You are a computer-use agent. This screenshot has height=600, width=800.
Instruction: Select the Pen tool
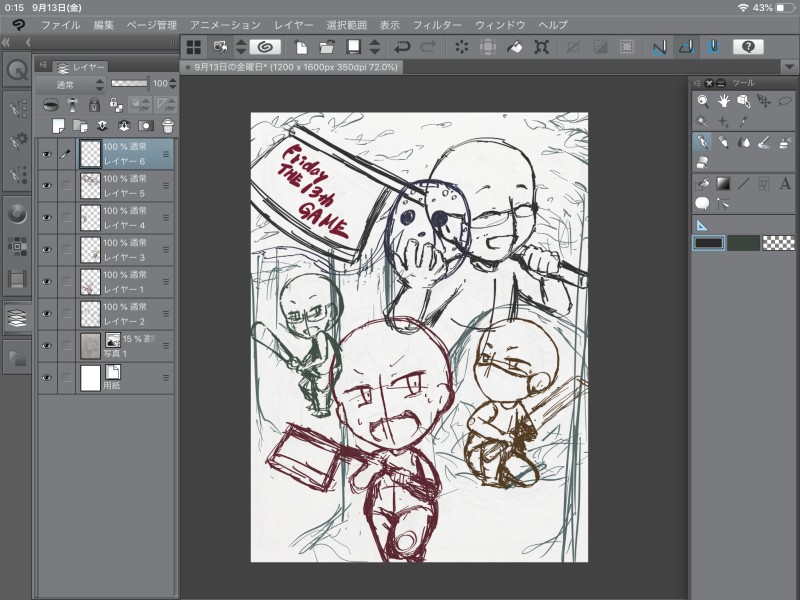point(703,142)
